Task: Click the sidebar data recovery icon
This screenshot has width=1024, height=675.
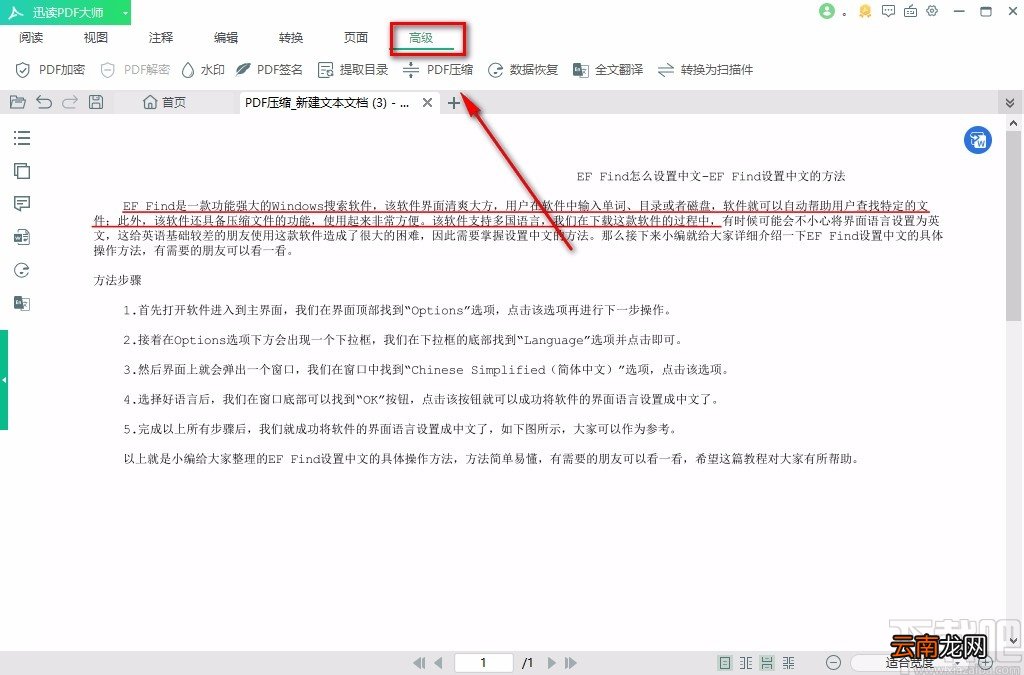Action: point(22,270)
